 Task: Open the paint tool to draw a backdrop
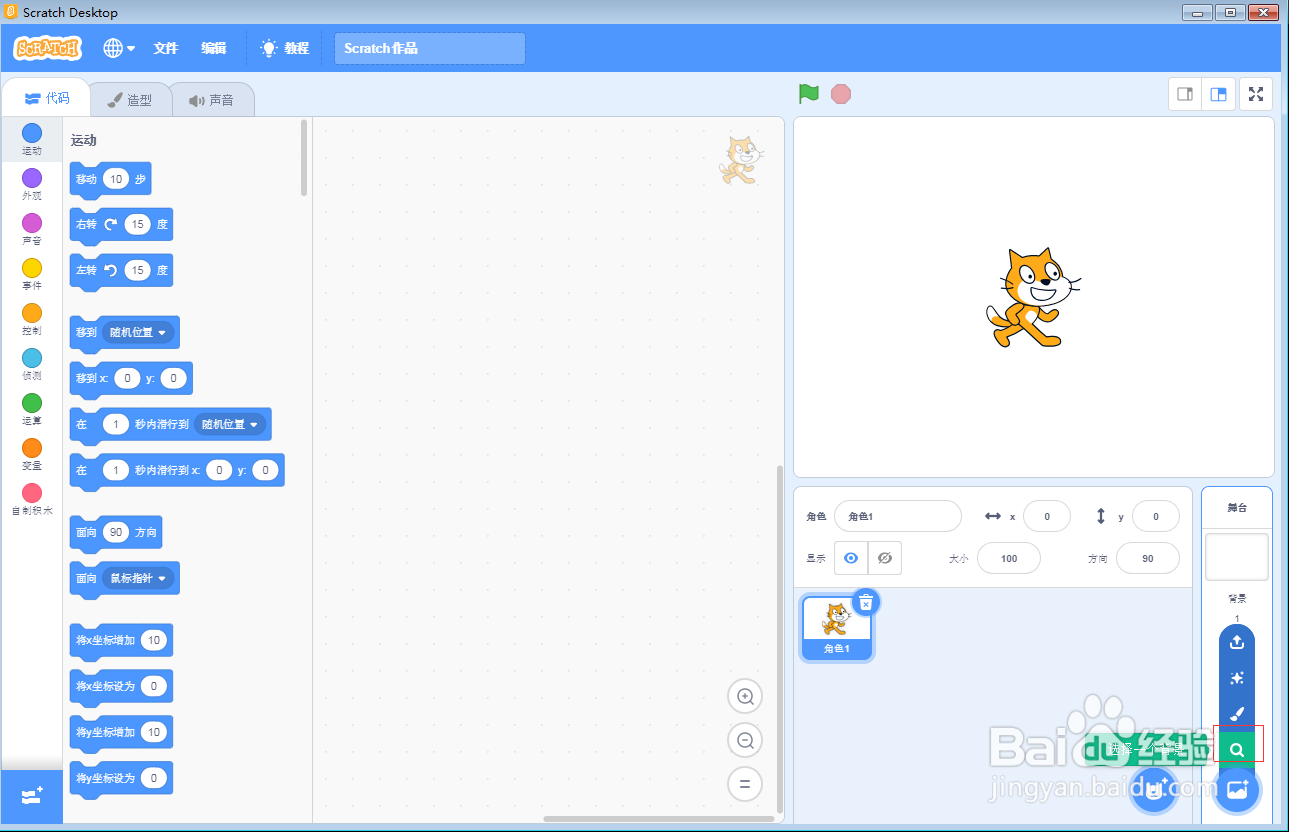(x=1237, y=714)
